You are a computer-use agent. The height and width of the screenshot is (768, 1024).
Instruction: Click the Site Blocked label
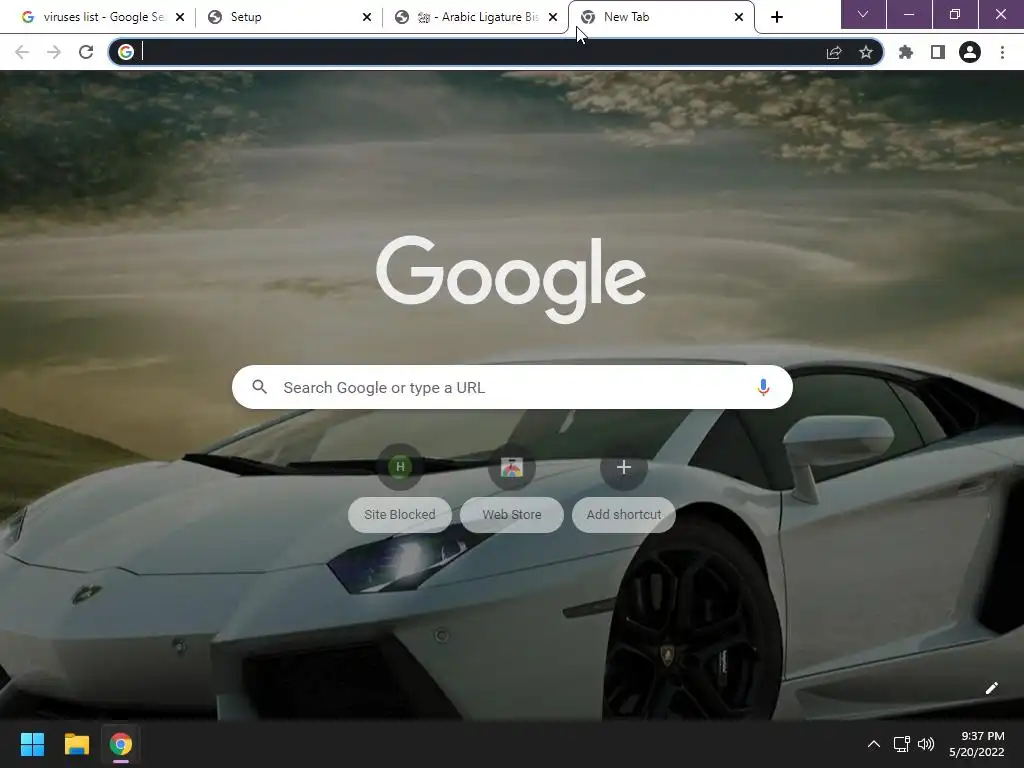coord(400,515)
